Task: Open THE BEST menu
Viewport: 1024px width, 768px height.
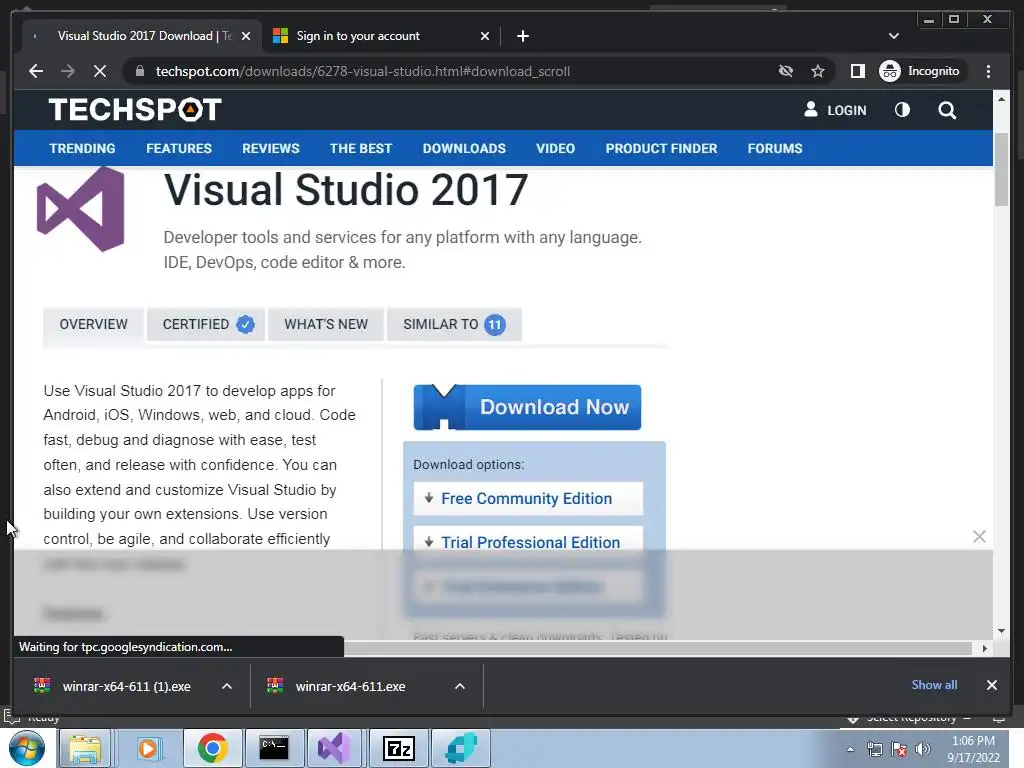Action: click(x=360, y=148)
